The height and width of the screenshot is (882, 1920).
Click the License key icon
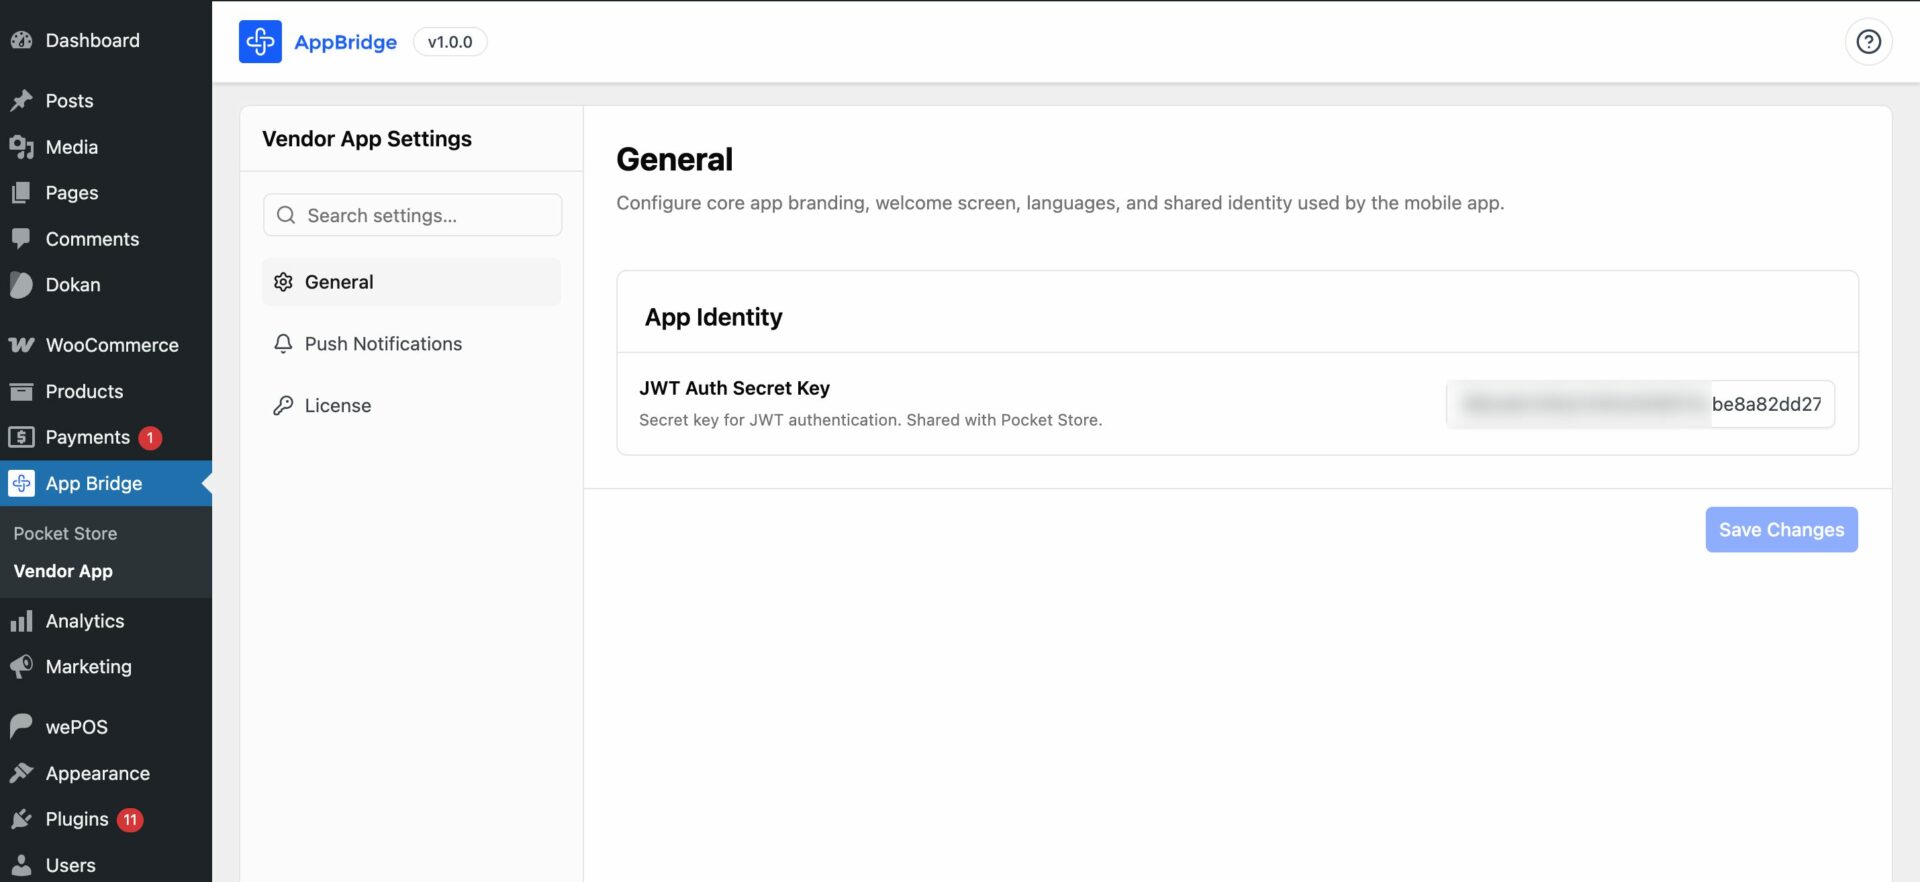(283, 405)
